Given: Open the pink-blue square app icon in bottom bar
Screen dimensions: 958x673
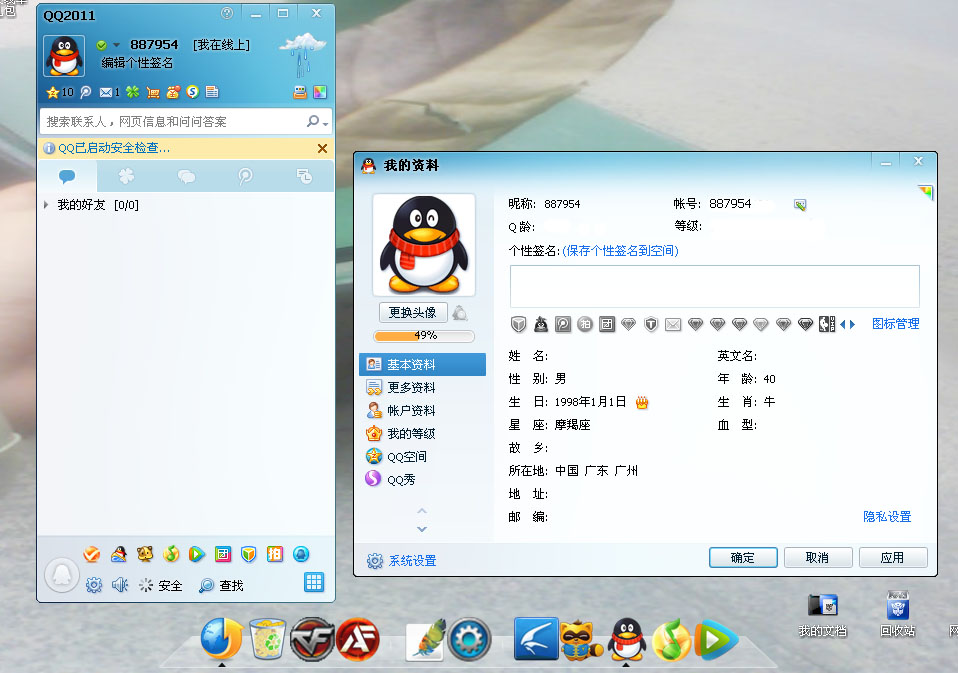Looking at the screenshot, I should point(223,554).
